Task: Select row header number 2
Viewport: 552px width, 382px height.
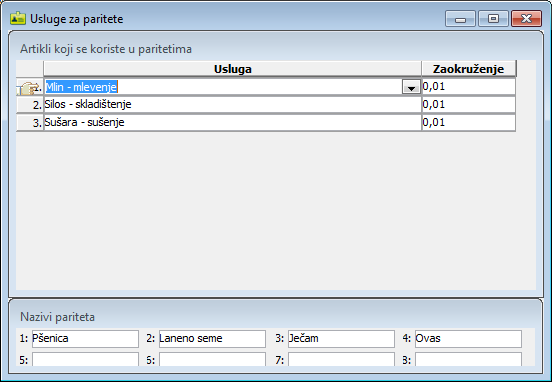Action: click(30, 105)
